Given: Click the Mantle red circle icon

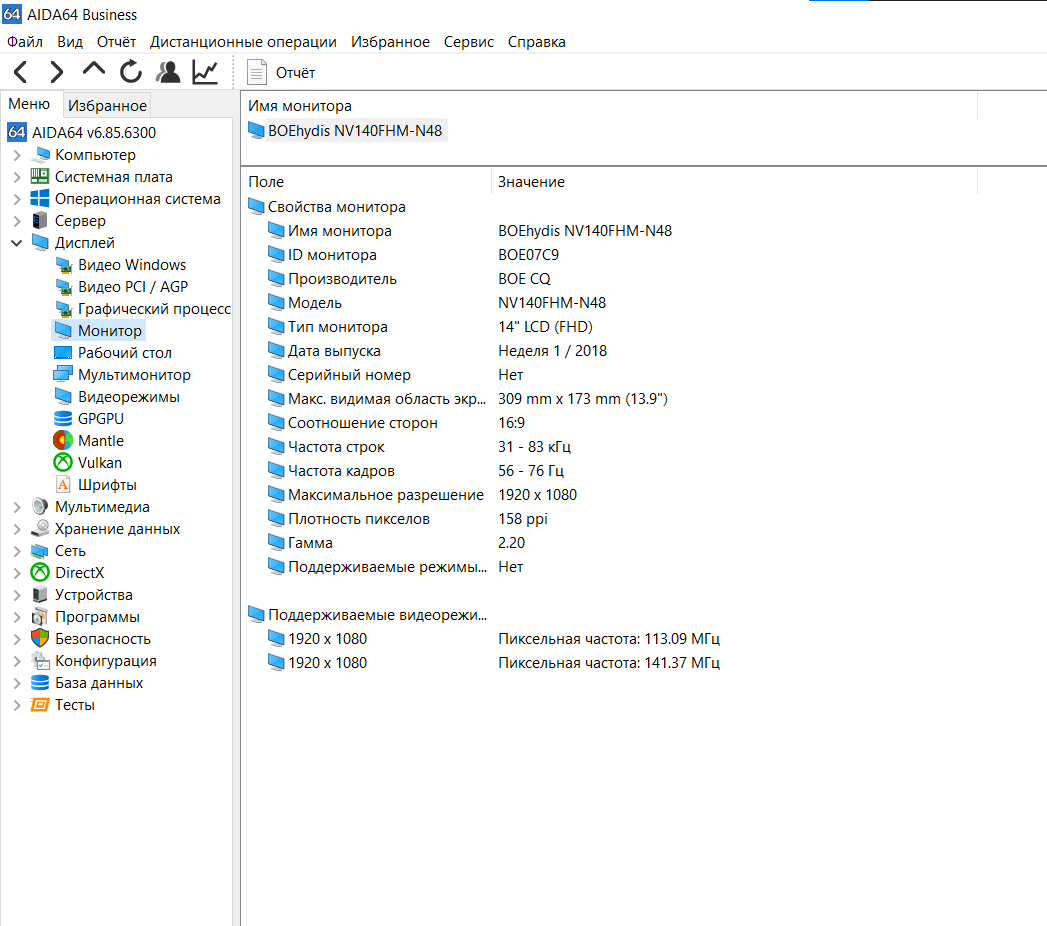Looking at the screenshot, I should point(63,441).
